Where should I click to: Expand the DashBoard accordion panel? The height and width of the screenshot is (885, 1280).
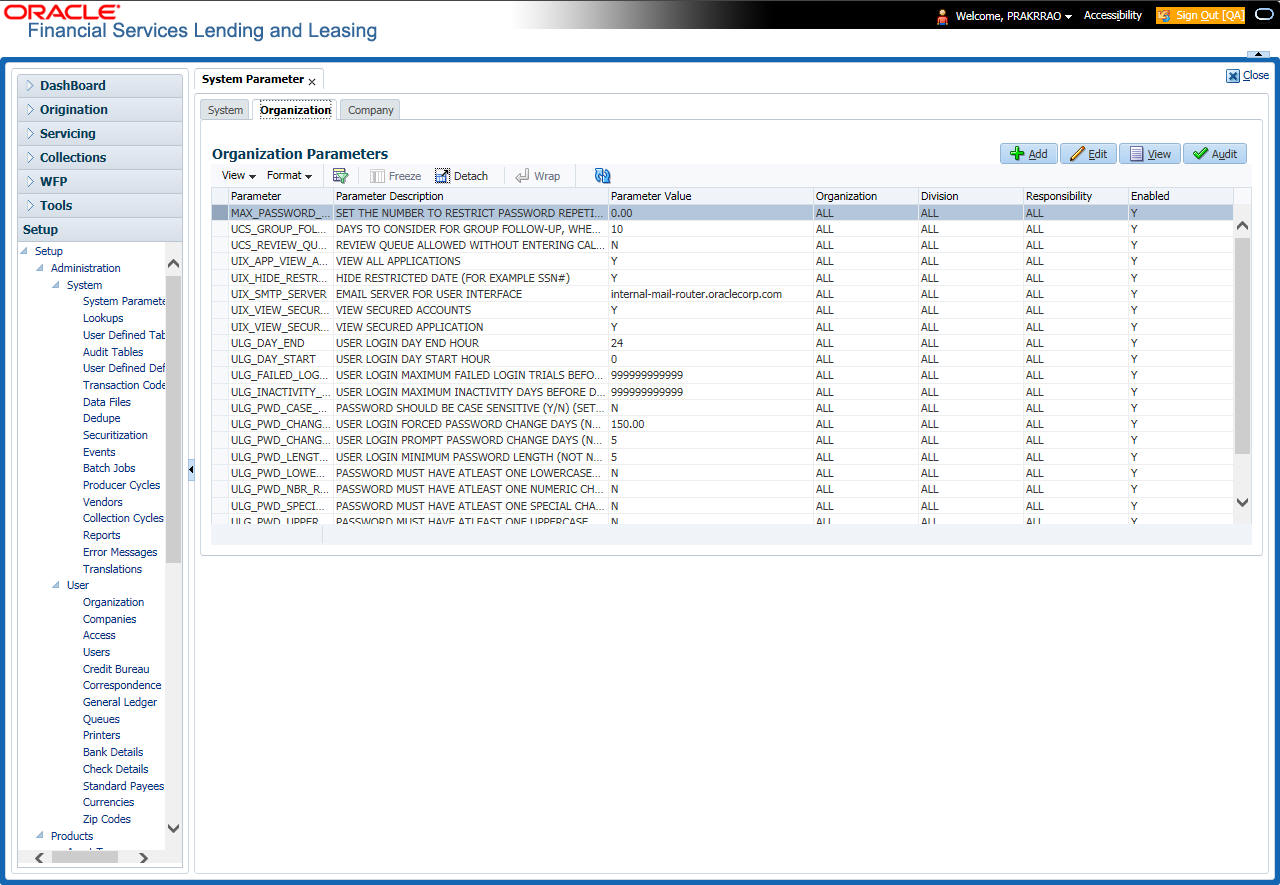click(100, 86)
